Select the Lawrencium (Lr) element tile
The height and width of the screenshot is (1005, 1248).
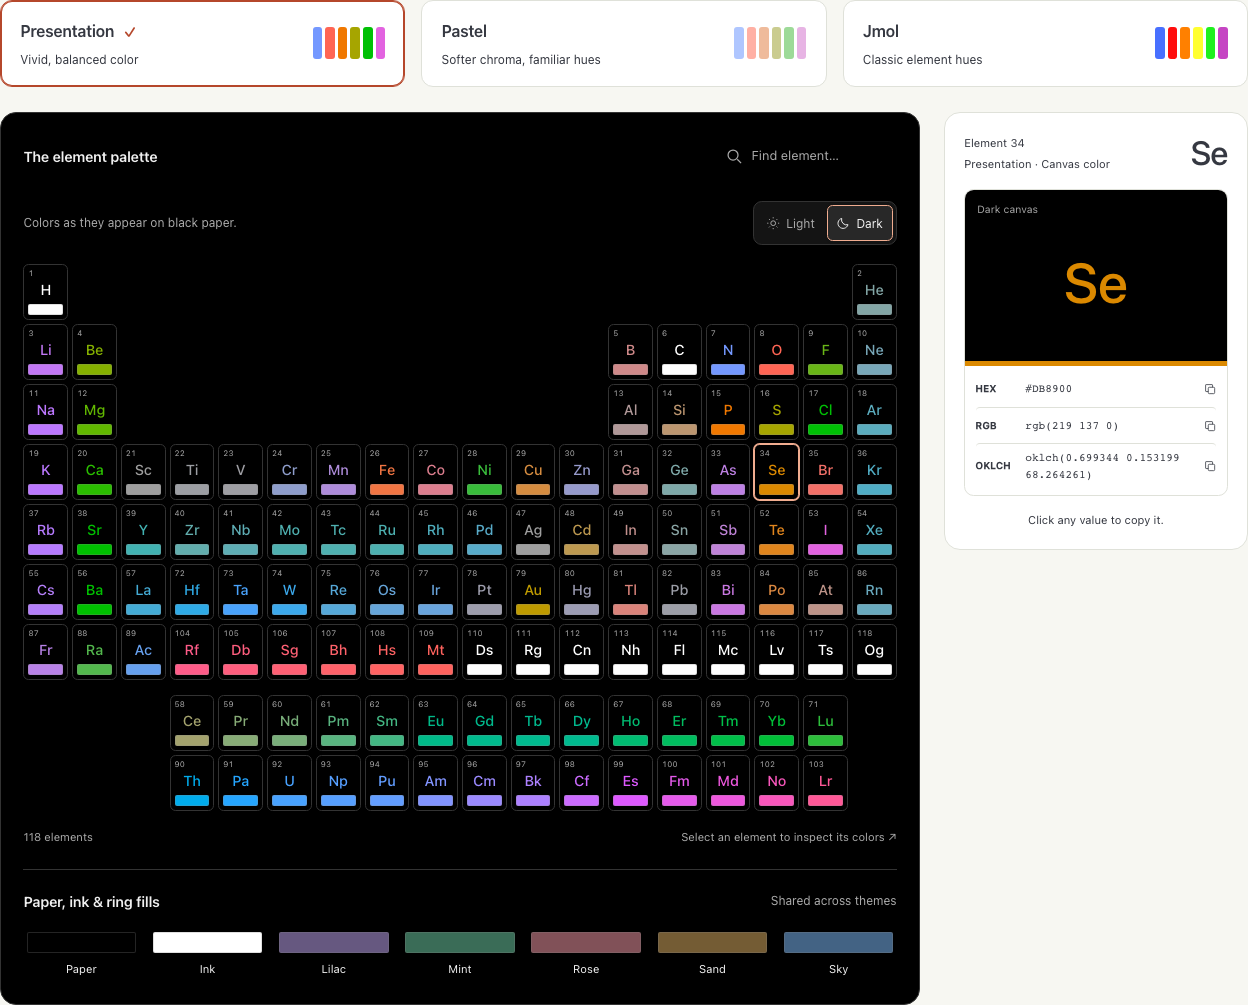[826, 783]
